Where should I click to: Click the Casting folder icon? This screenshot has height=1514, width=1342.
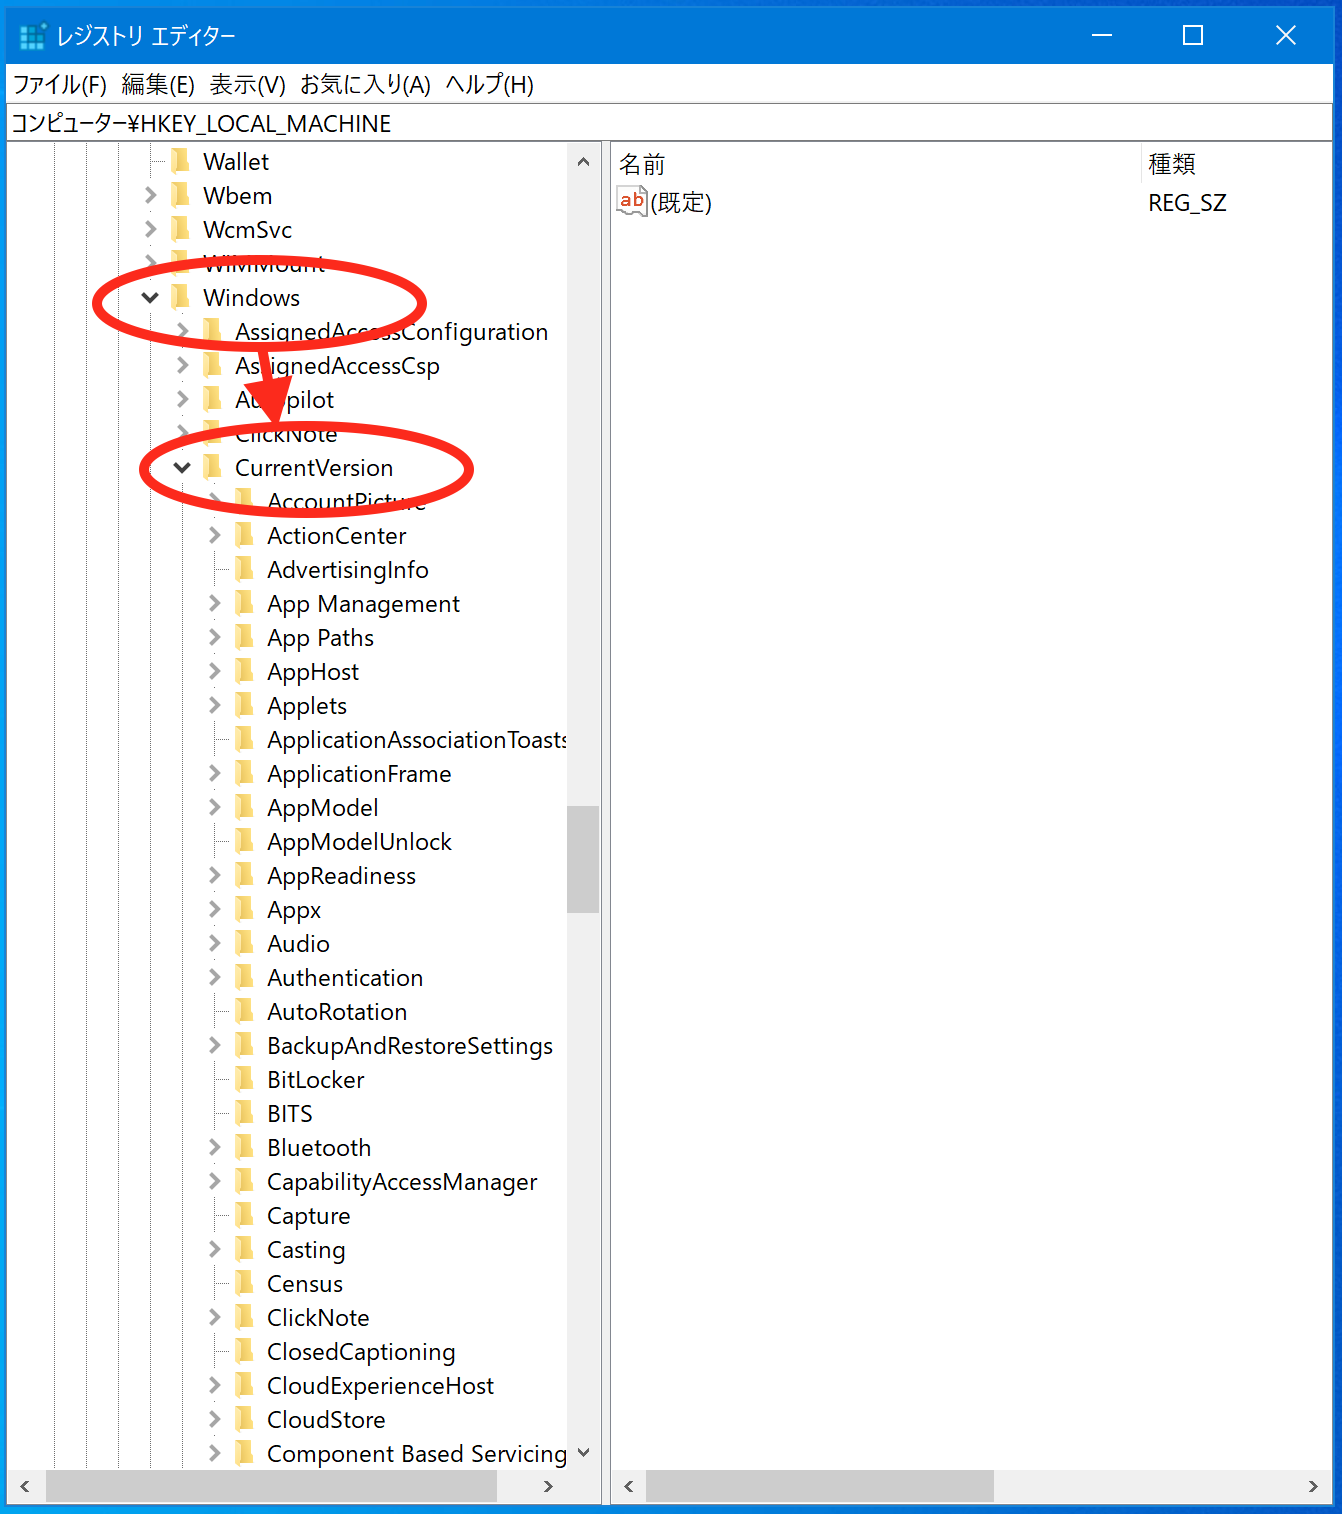245,1249
